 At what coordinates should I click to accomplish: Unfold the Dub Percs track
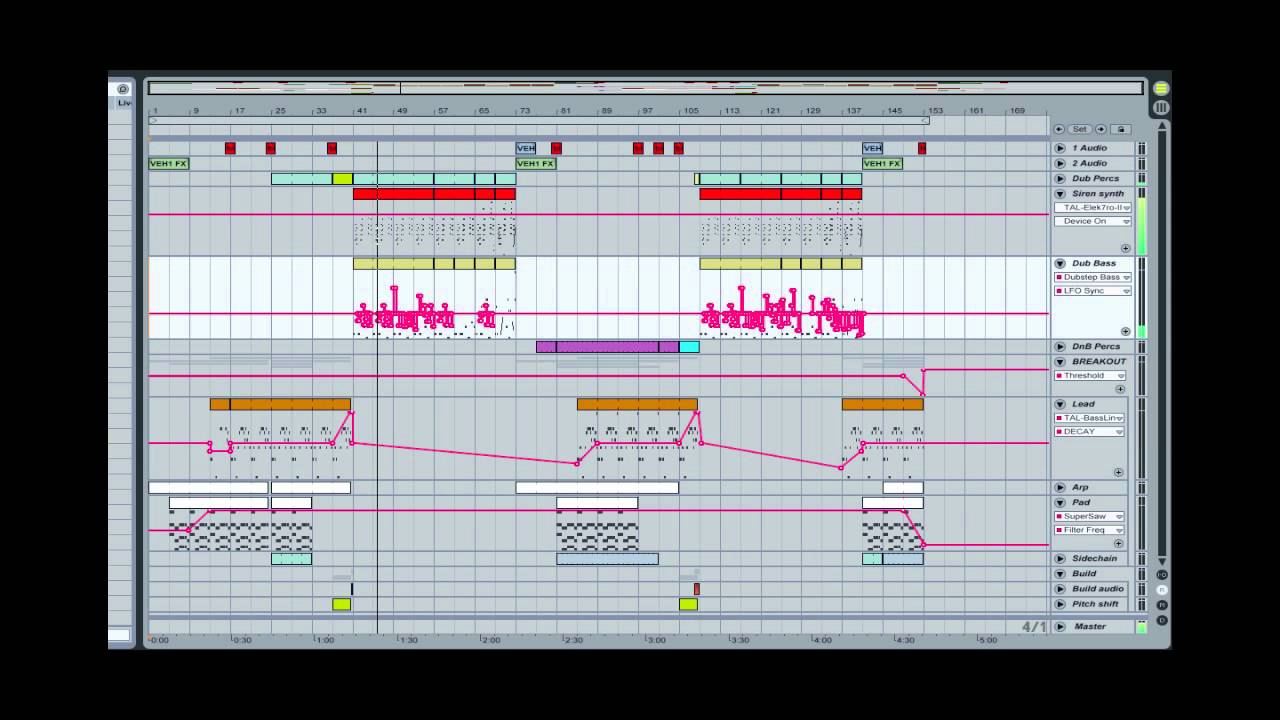[x=1060, y=178]
